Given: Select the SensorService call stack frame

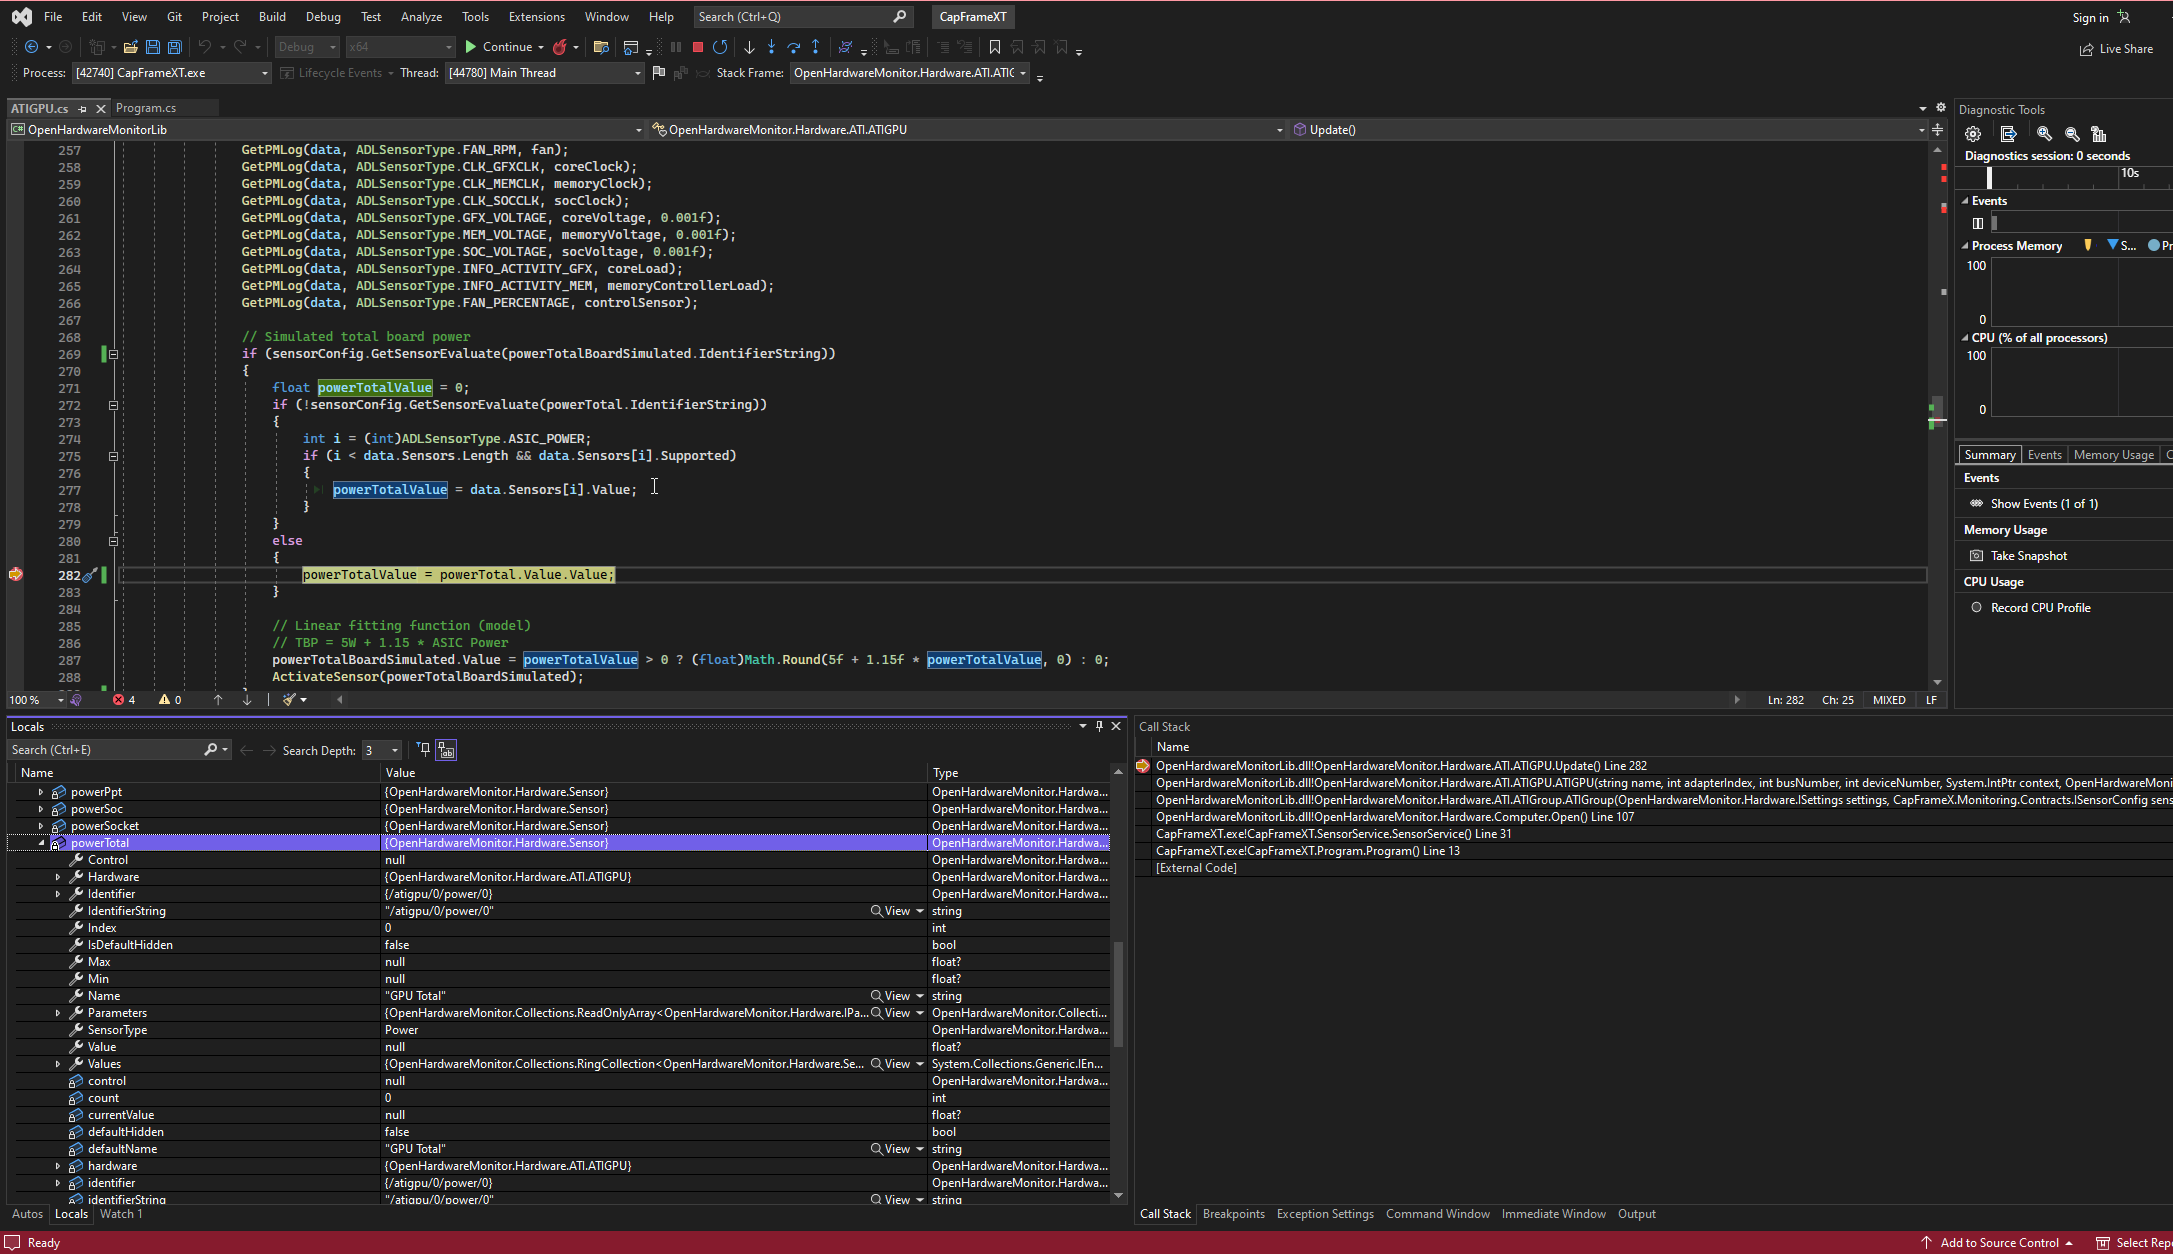Looking at the screenshot, I should click(x=1333, y=834).
